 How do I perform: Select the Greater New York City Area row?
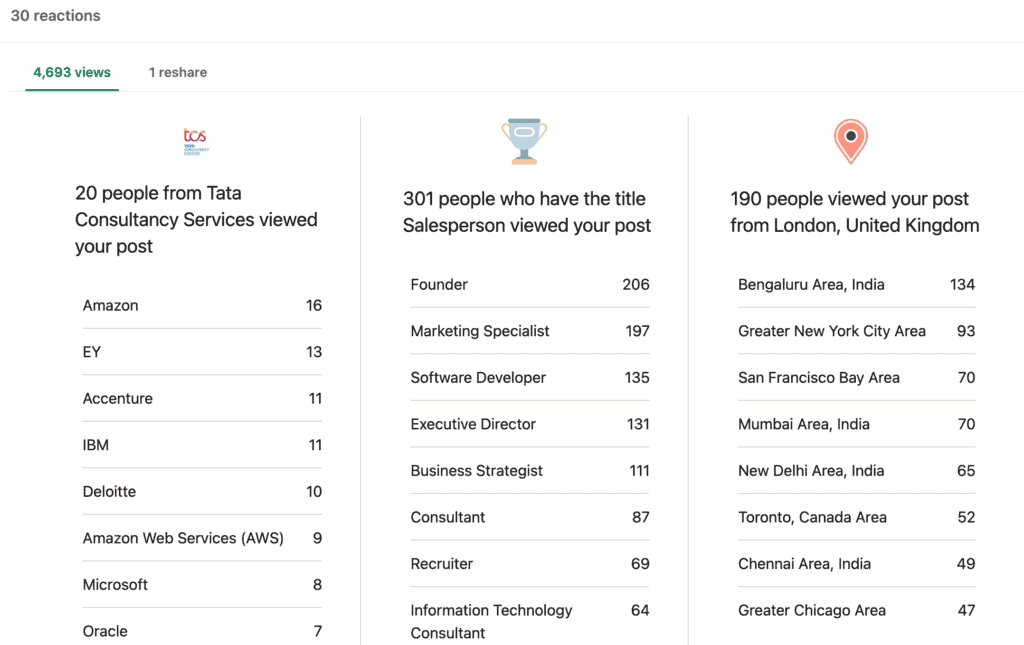[x=856, y=331]
